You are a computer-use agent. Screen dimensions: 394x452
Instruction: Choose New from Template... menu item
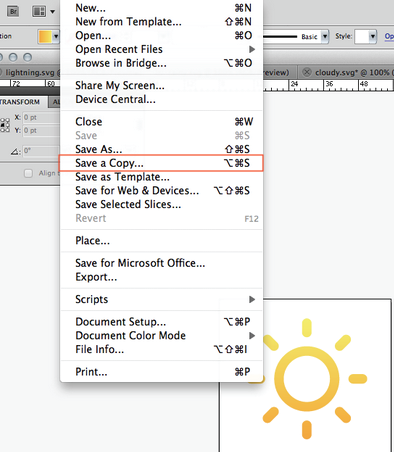[161, 22]
